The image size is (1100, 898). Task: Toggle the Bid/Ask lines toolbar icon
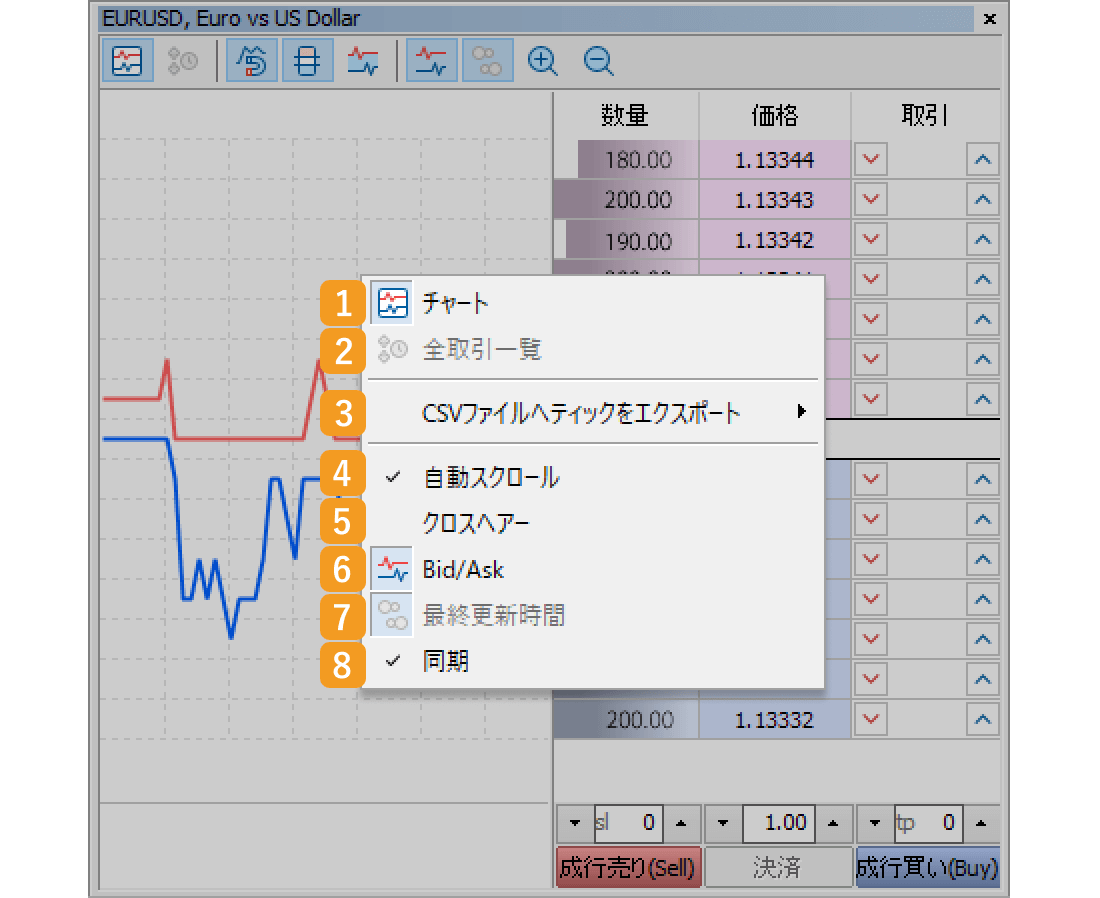tap(431, 61)
